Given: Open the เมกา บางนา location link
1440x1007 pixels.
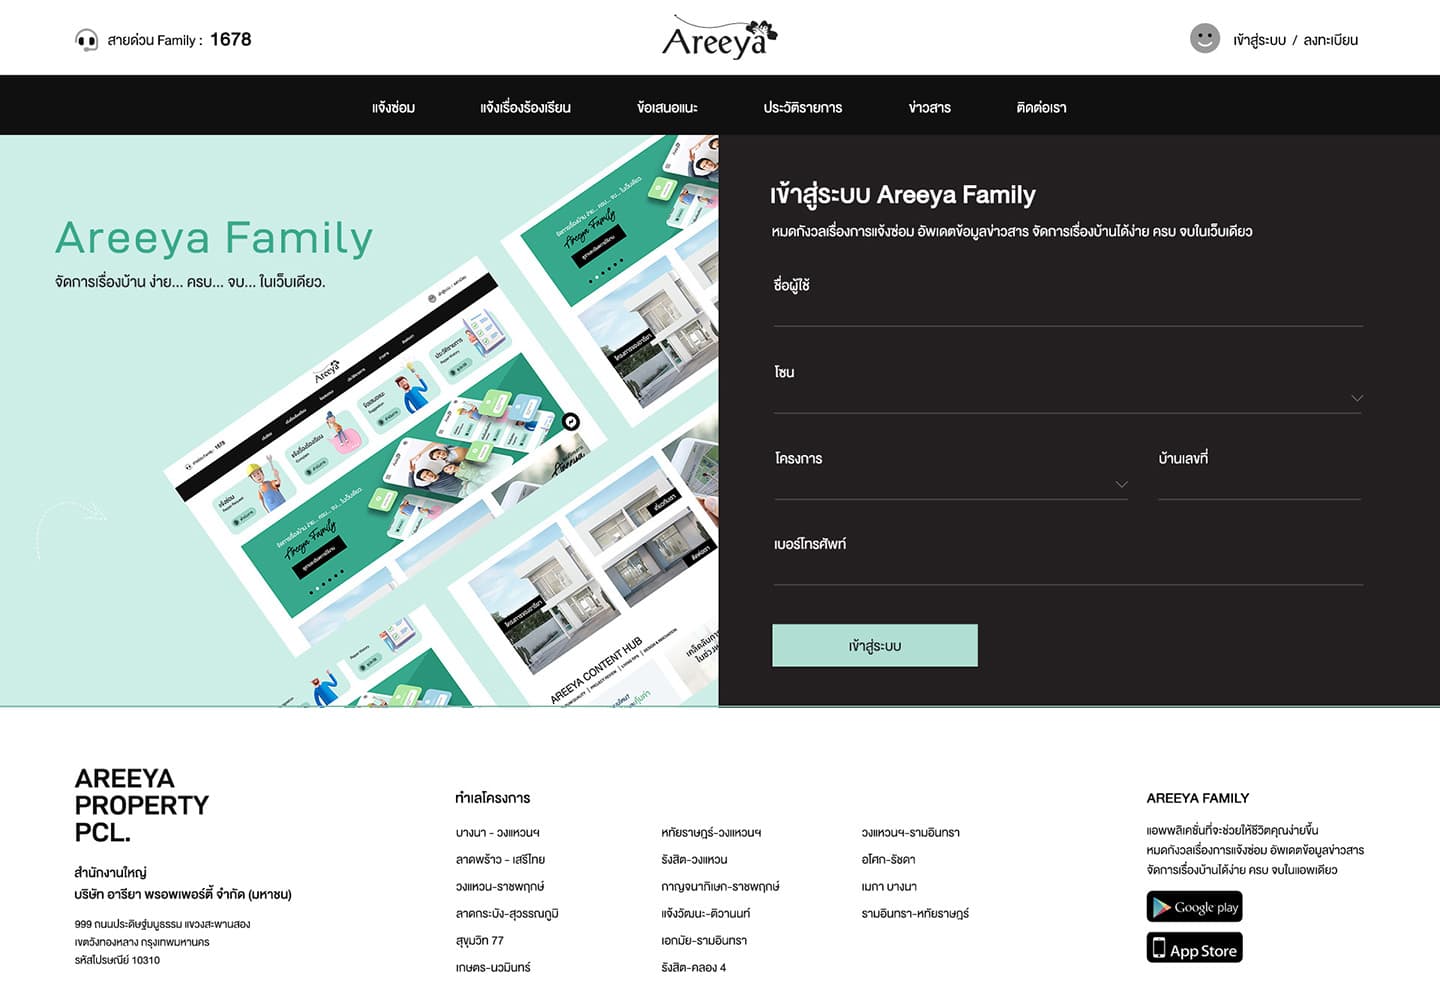Looking at the screenshot, I should 889,886.
